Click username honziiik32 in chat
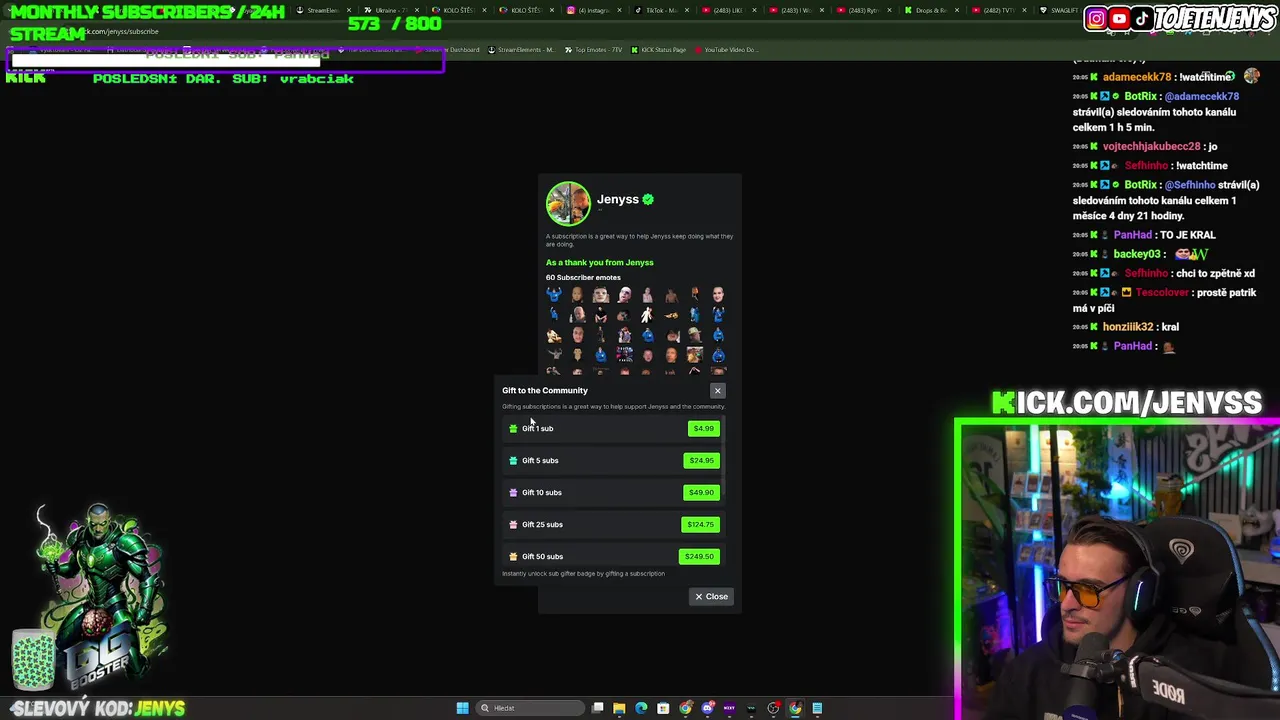 [x=1128, y=327]
